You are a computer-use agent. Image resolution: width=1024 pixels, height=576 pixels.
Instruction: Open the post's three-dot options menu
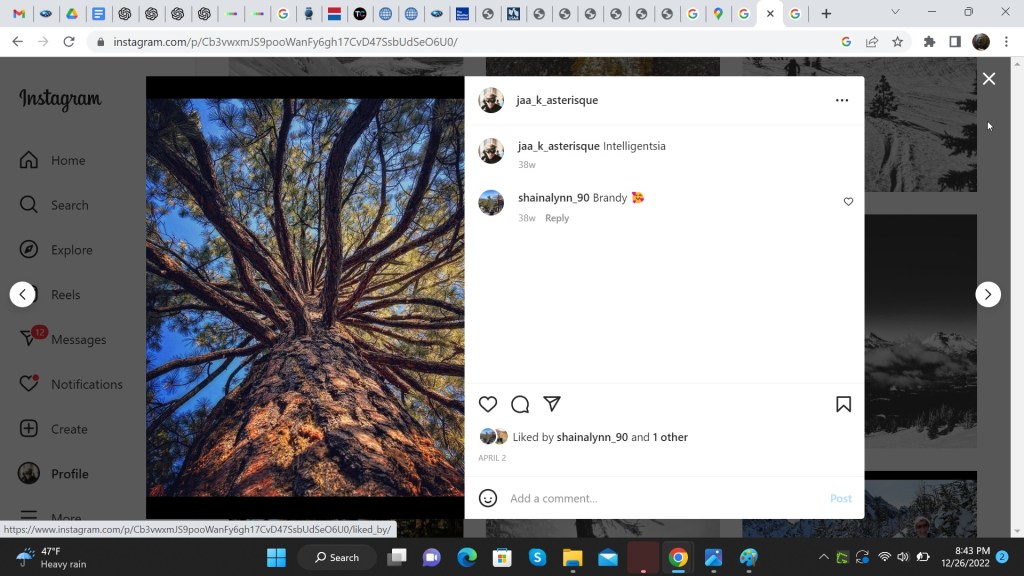(842, 100)
